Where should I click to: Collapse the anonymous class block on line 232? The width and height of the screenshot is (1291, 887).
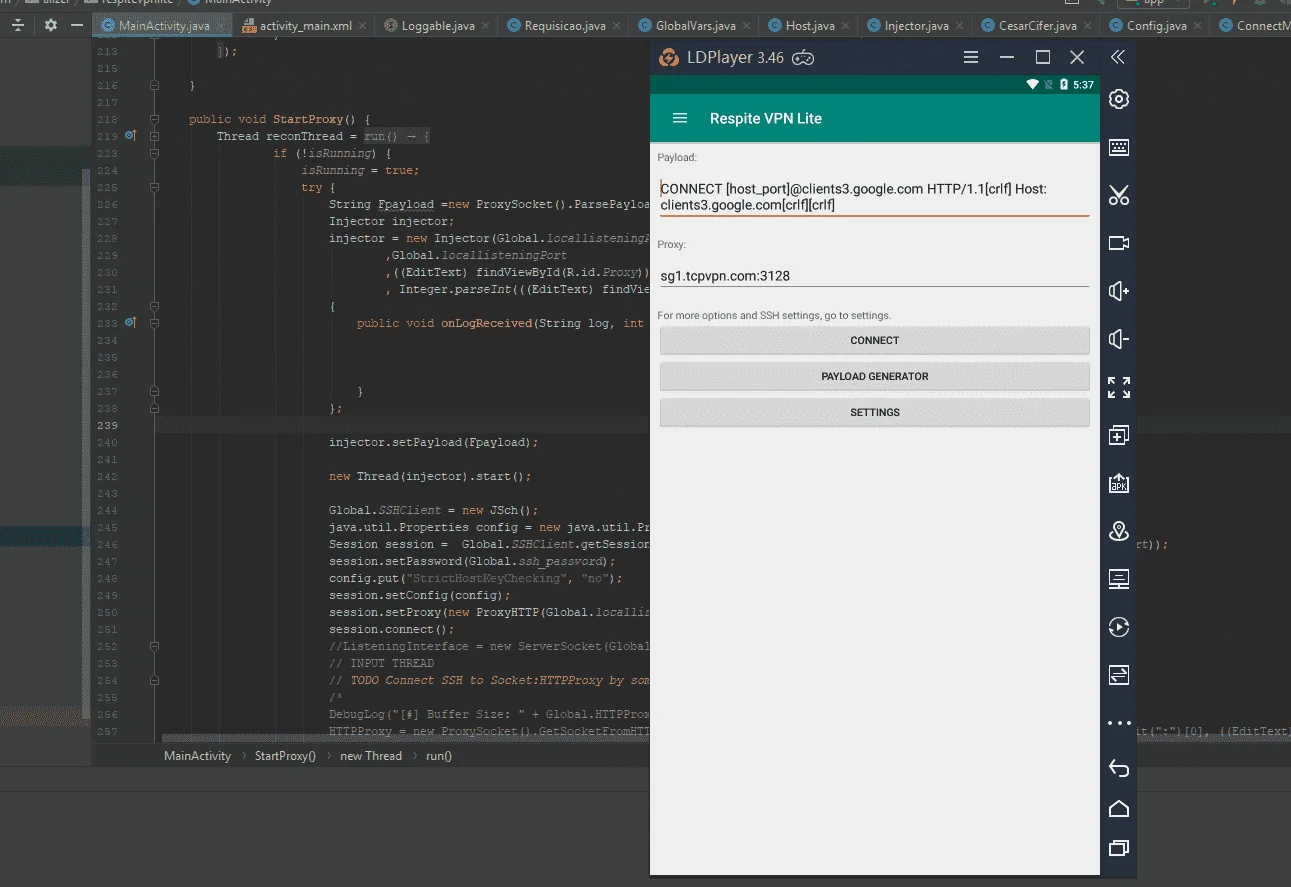154,306
